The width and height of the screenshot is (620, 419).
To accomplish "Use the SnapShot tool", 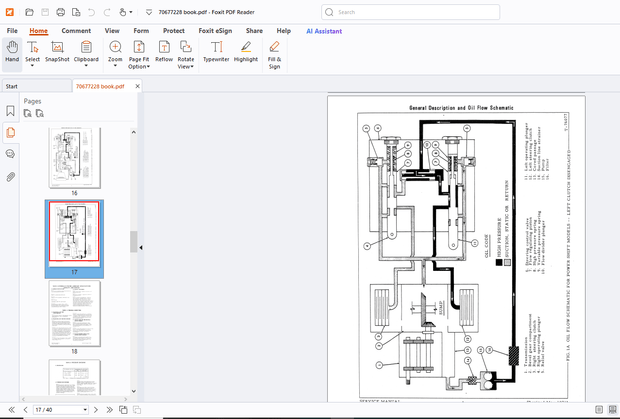I will pos(57,51).
